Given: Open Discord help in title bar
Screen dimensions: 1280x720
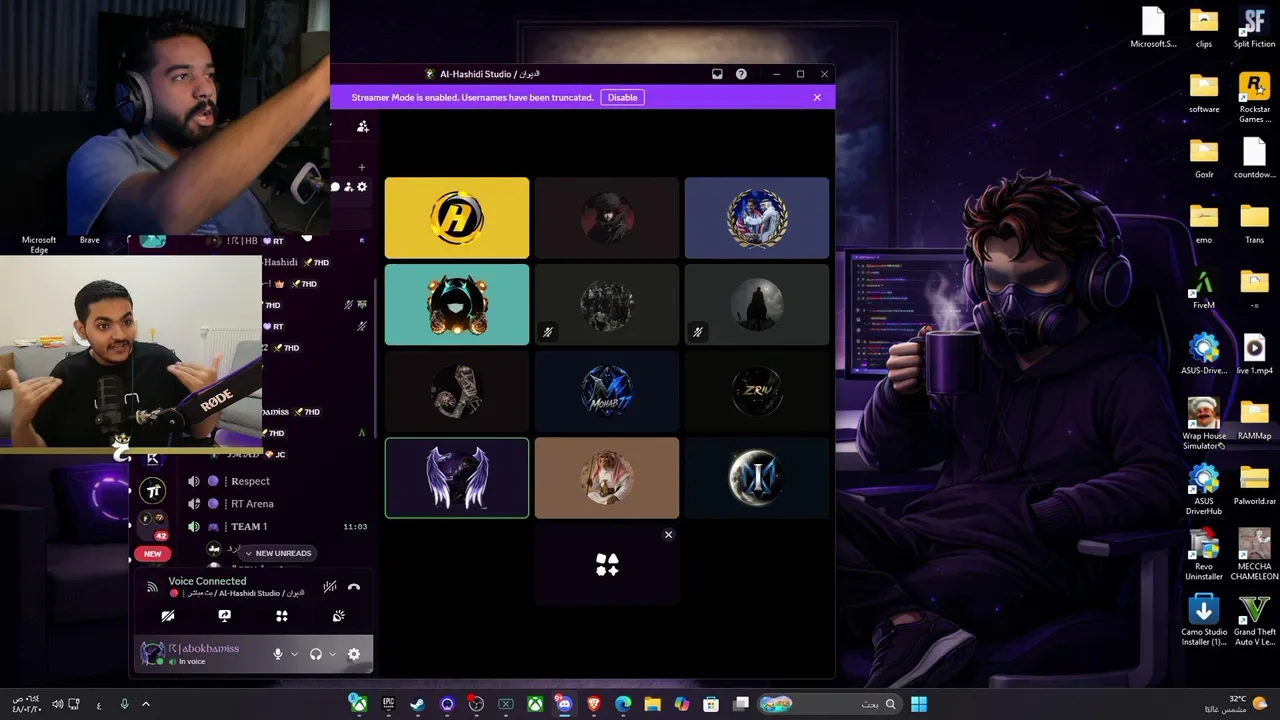Looking at the screenshot, I should (x=741, y=74).
